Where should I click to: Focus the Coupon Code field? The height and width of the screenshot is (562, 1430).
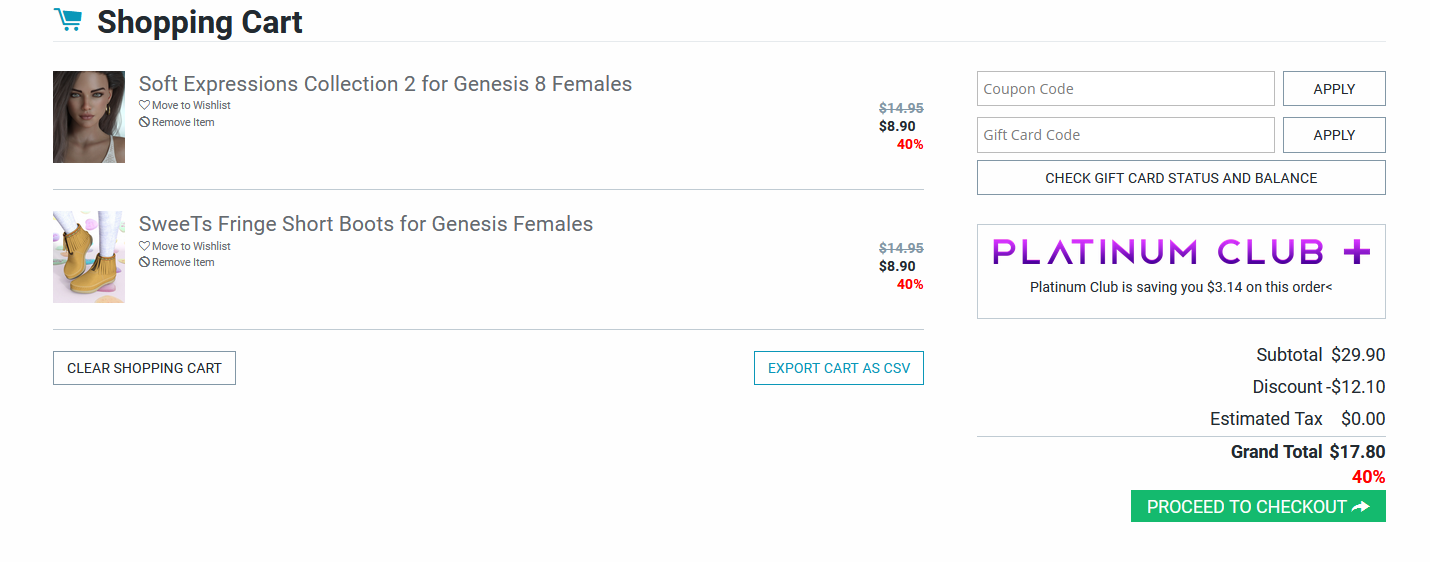click(x=1125, y=89)
